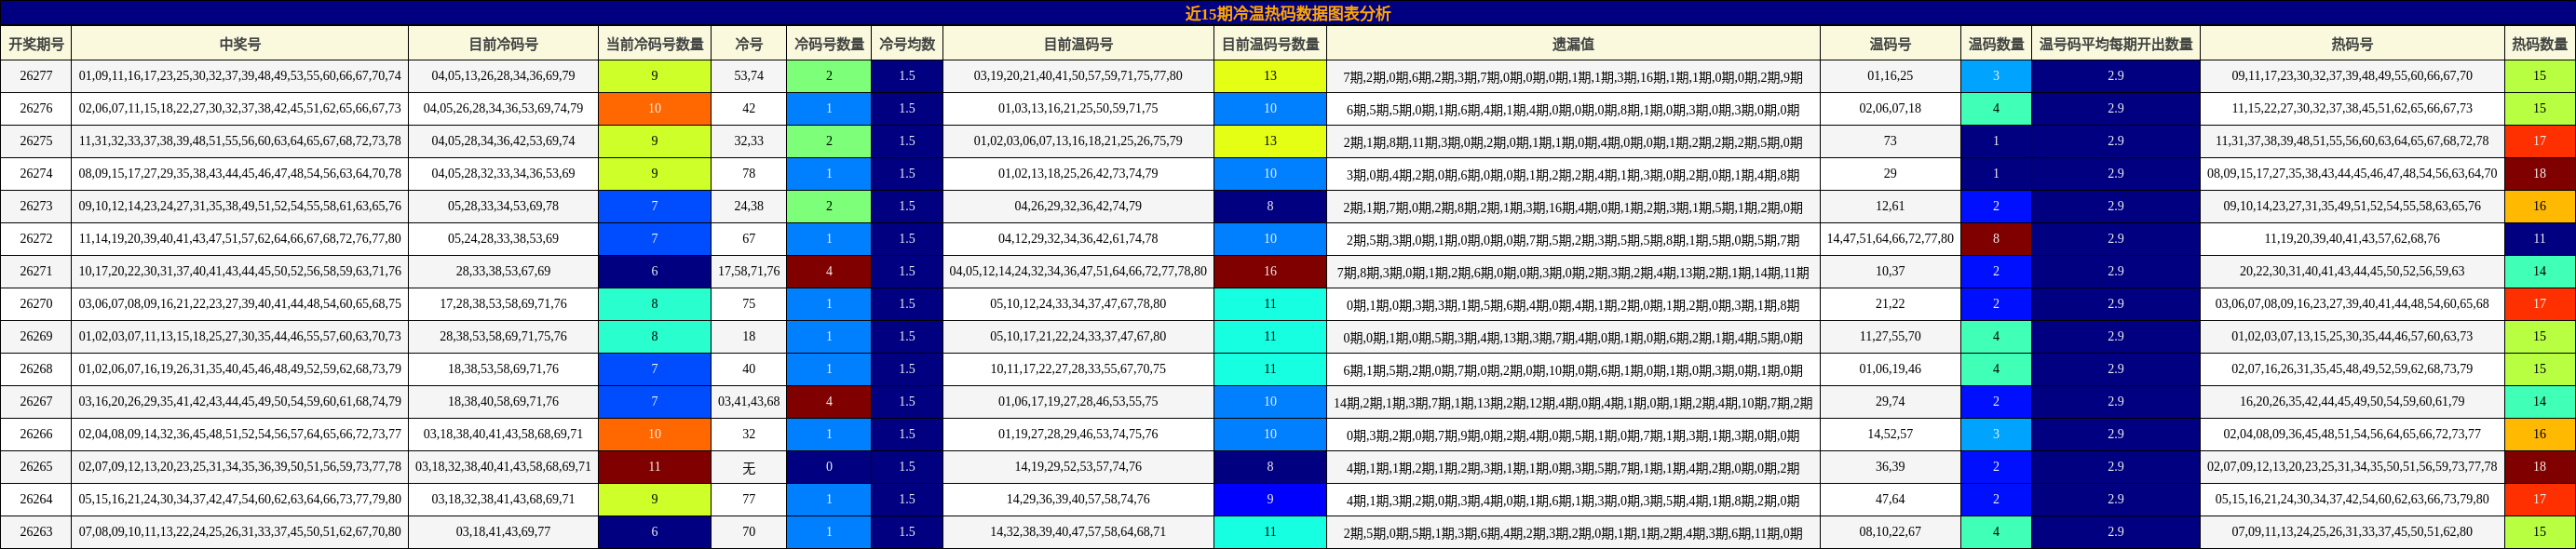This screenshot has height=549, width=2576.
Task: Click warm codes cell 01,03,13,16,21,25,50,59,71,75
Action: 1078,108
